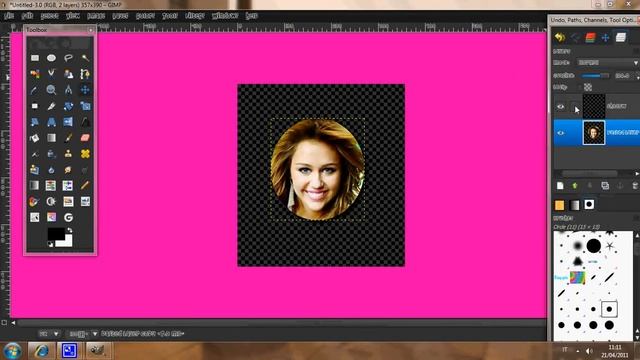
Task: Switch to the Layers tab
Action: tap(621, 38)
